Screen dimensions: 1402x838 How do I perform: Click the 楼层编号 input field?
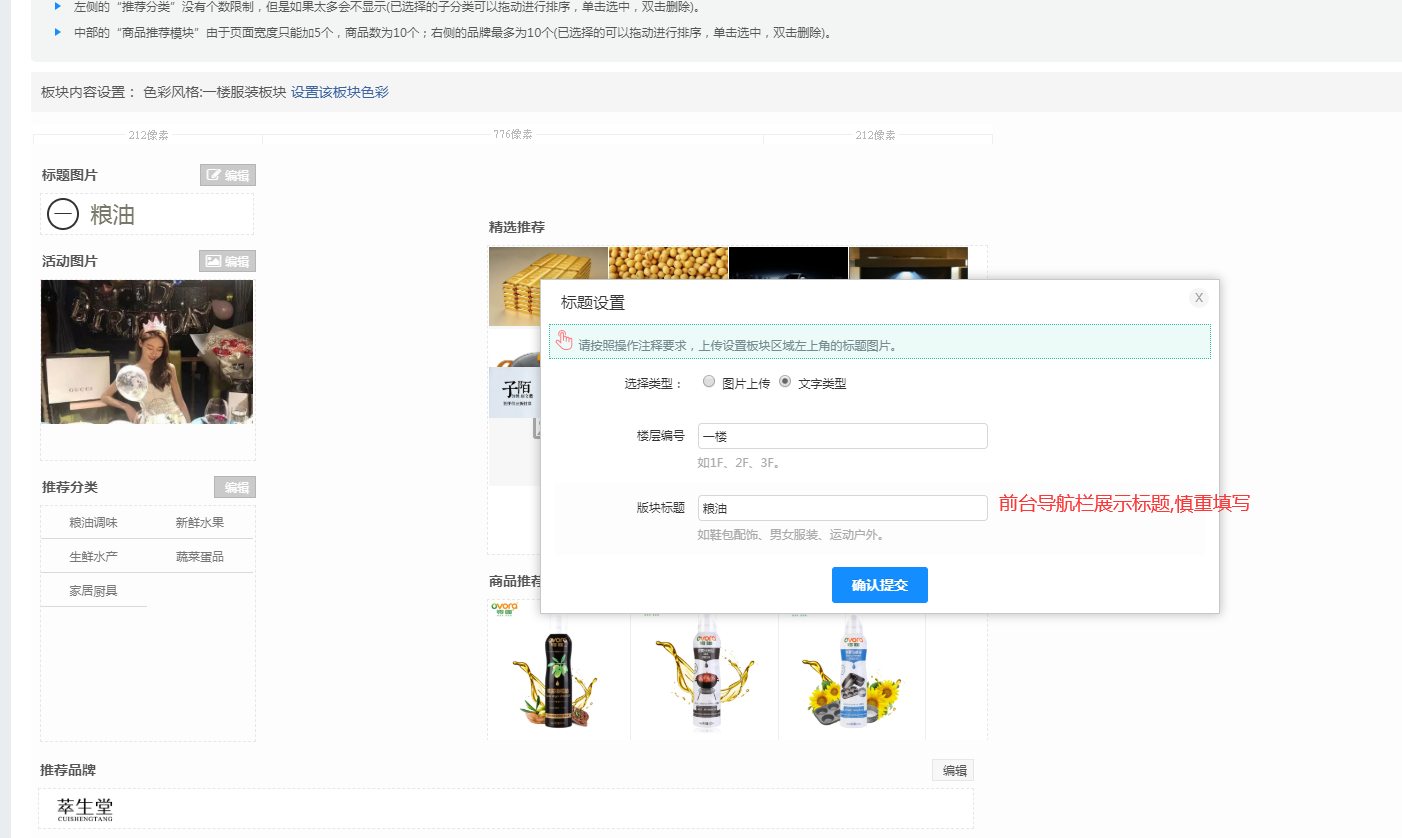tap(842, 436)
